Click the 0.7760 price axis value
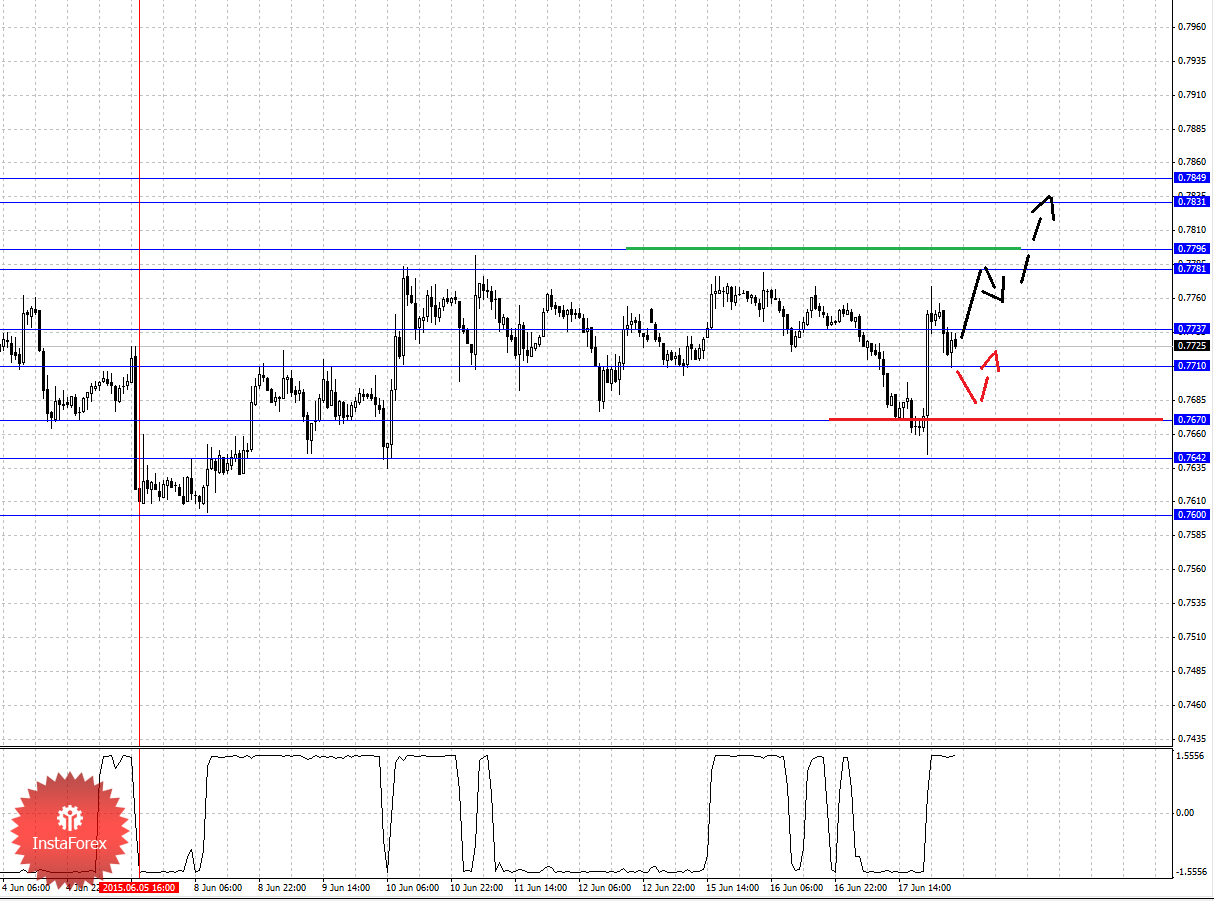This screenshot has height=901, width=1214. (x=1192, y=297)
